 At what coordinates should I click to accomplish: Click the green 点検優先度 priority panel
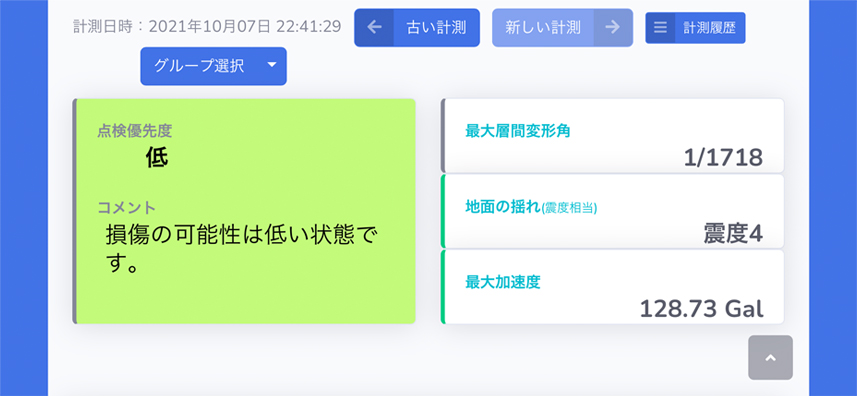pyautogui.click(x=244, y=211)
